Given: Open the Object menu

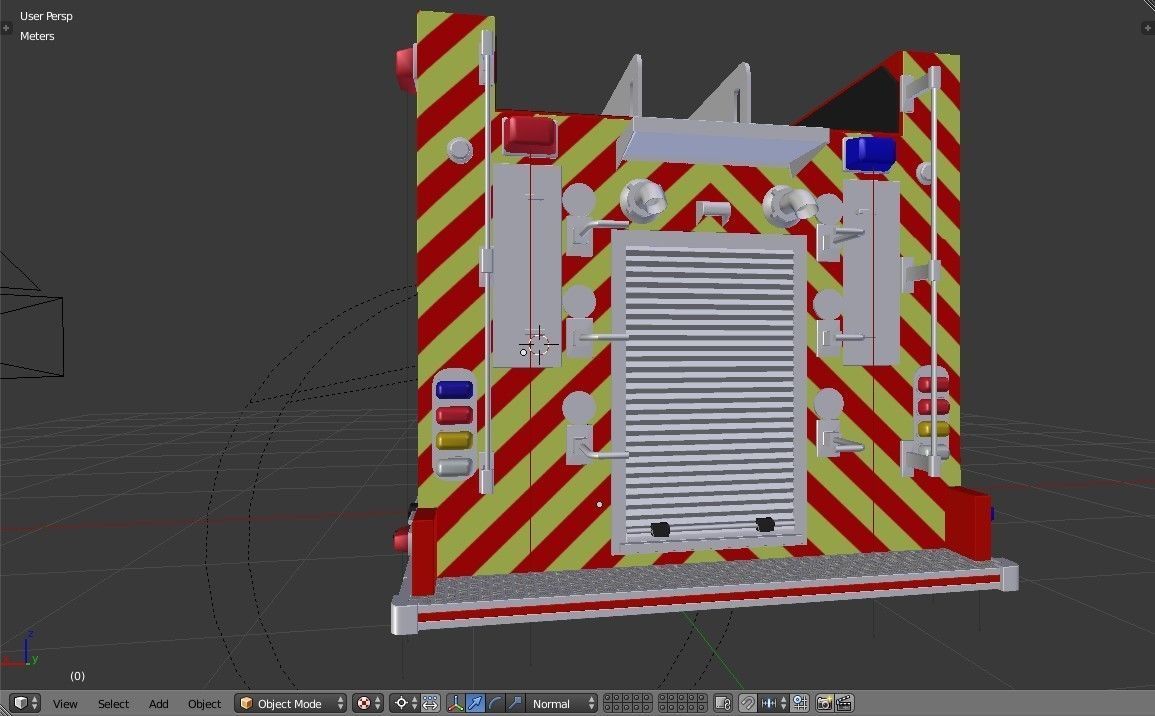Looking at the screenshot, I should (204, 704).
